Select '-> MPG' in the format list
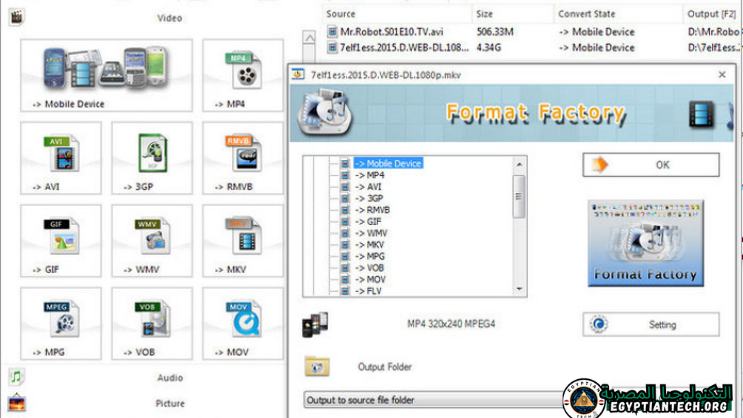The image size is (743, 418). [370, 256]
